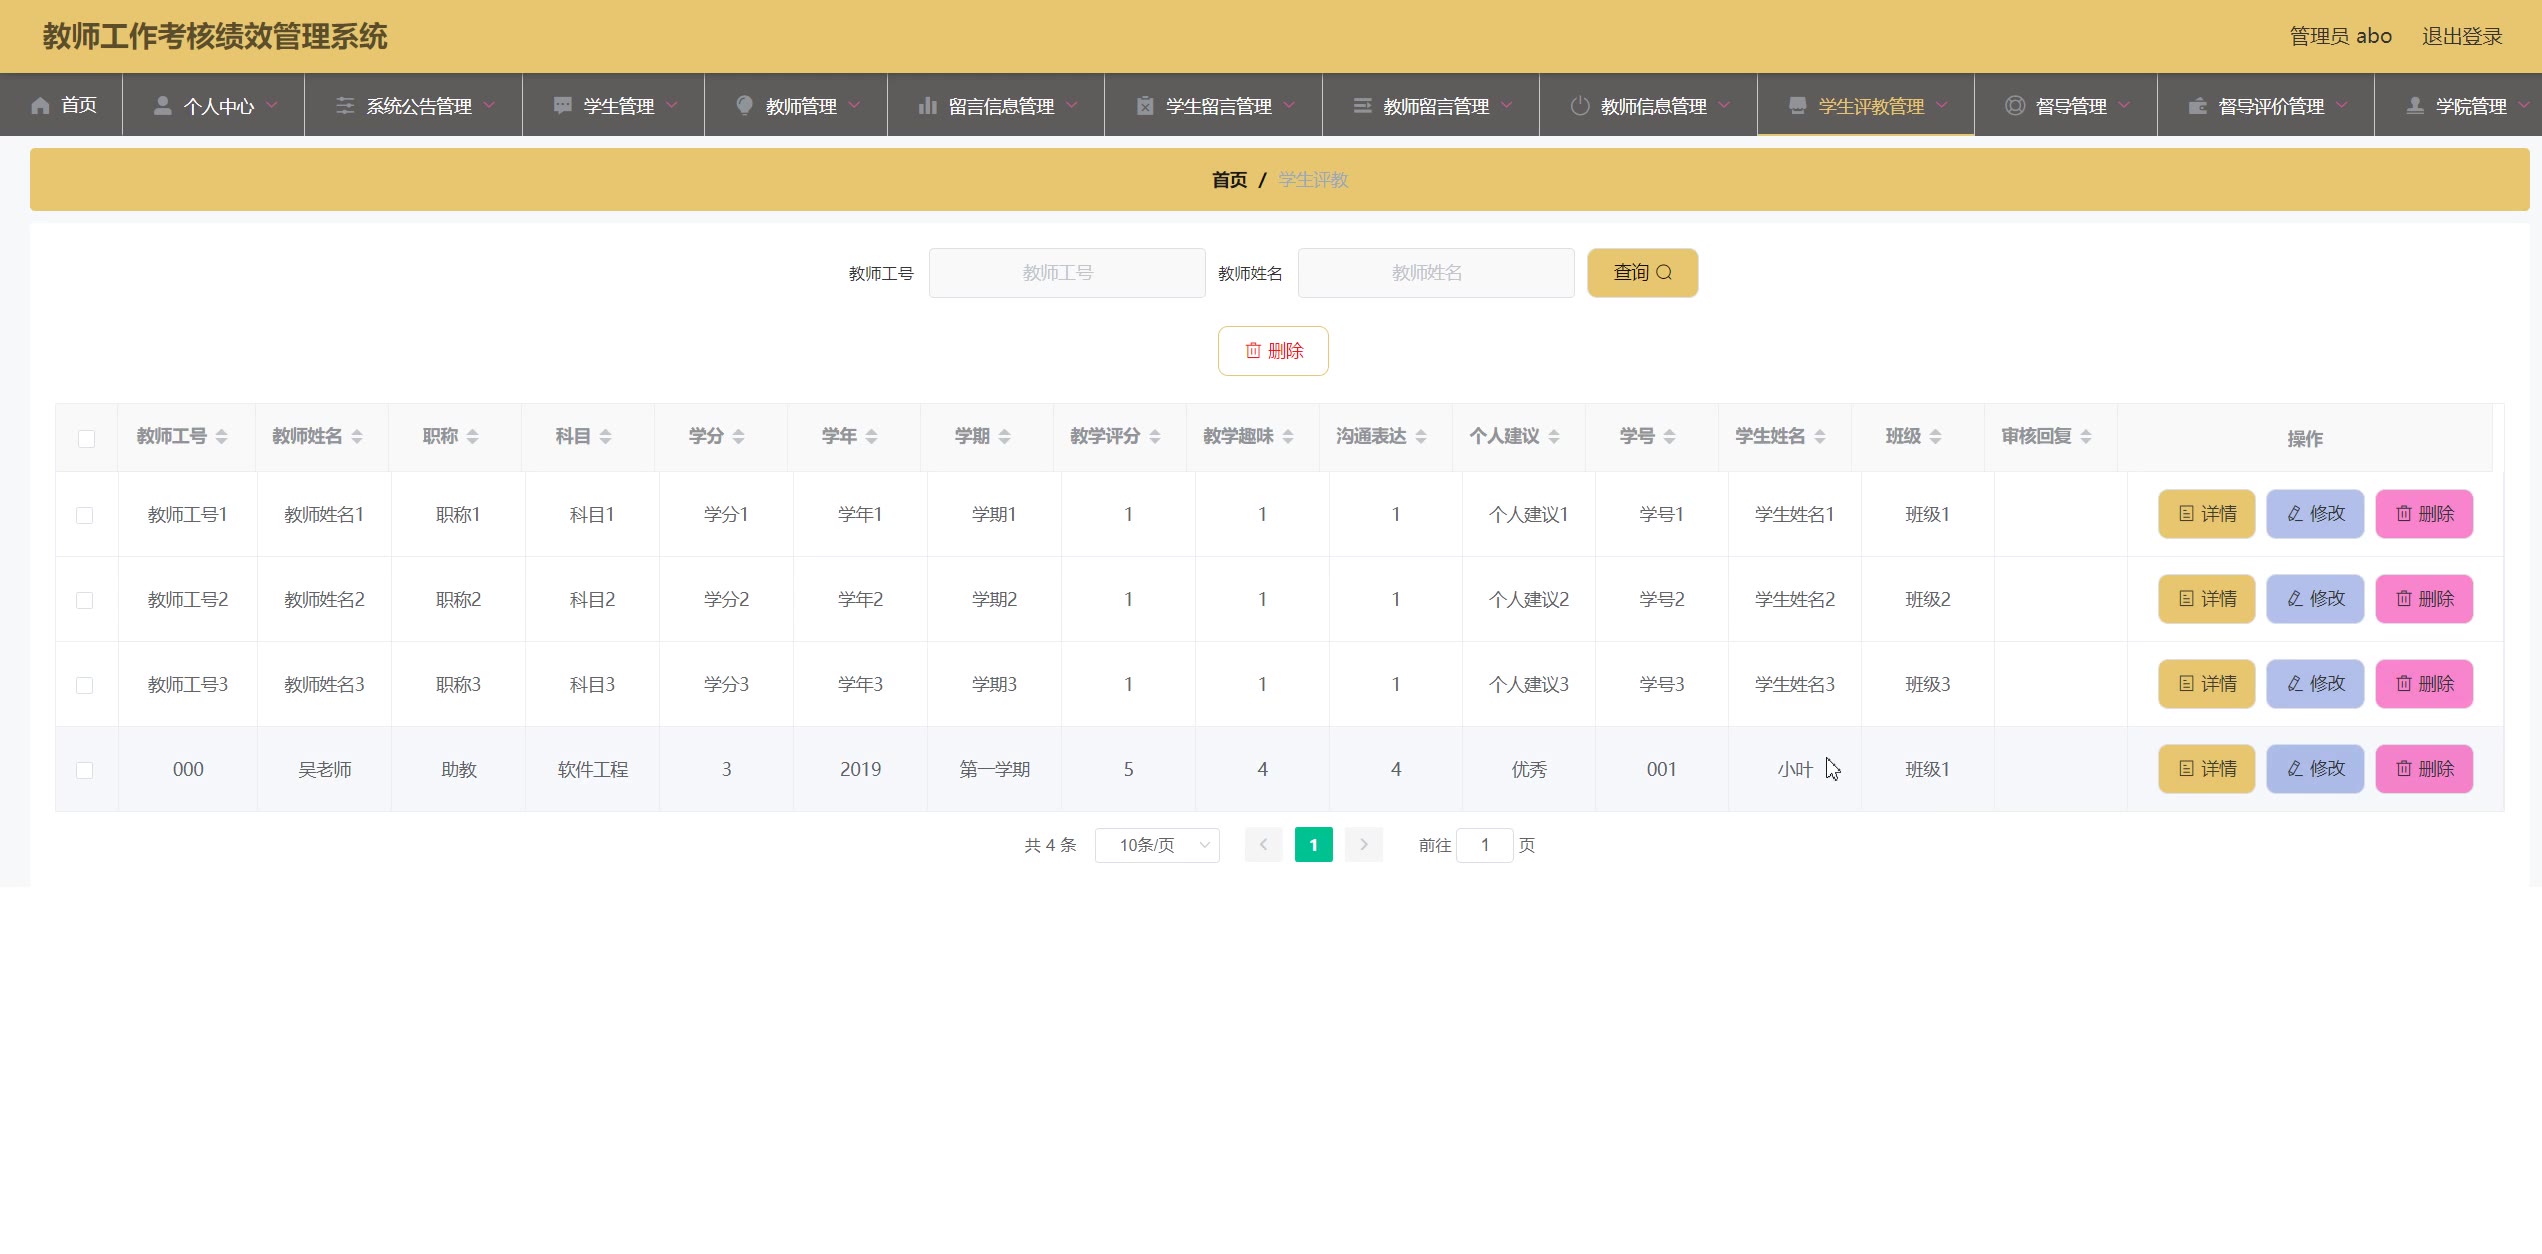Toggle the select-all header checkbox
Image resolution: width=2542 pixels, height=1254 pixels.
point(86,439)
